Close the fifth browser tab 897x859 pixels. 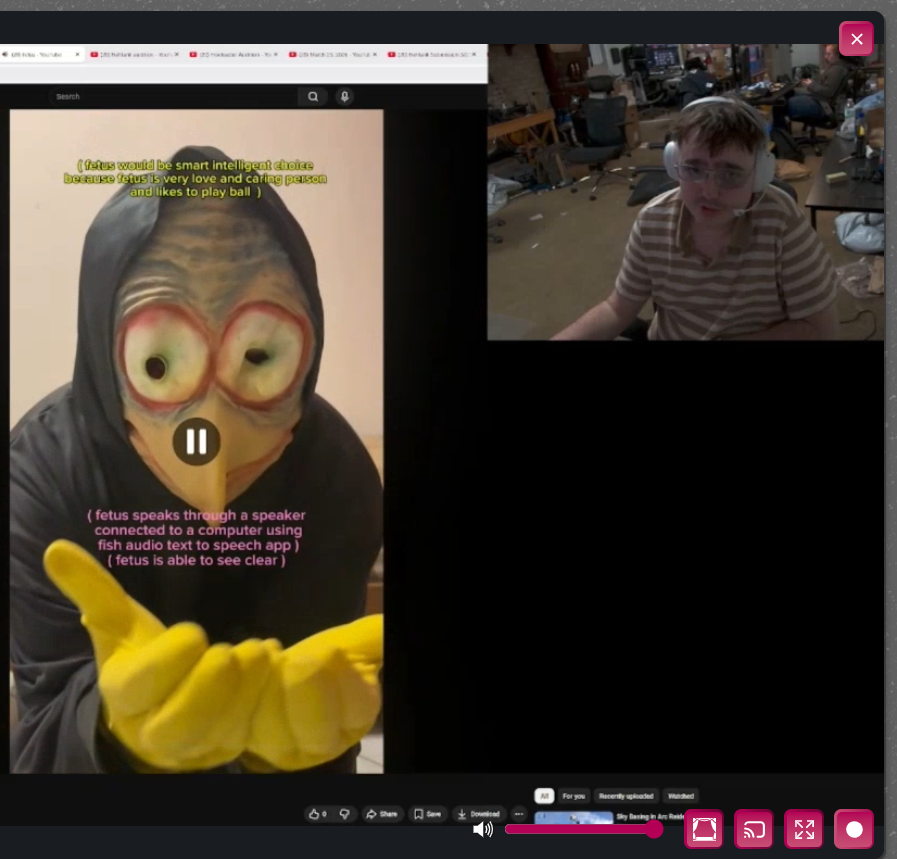point(474,55)
